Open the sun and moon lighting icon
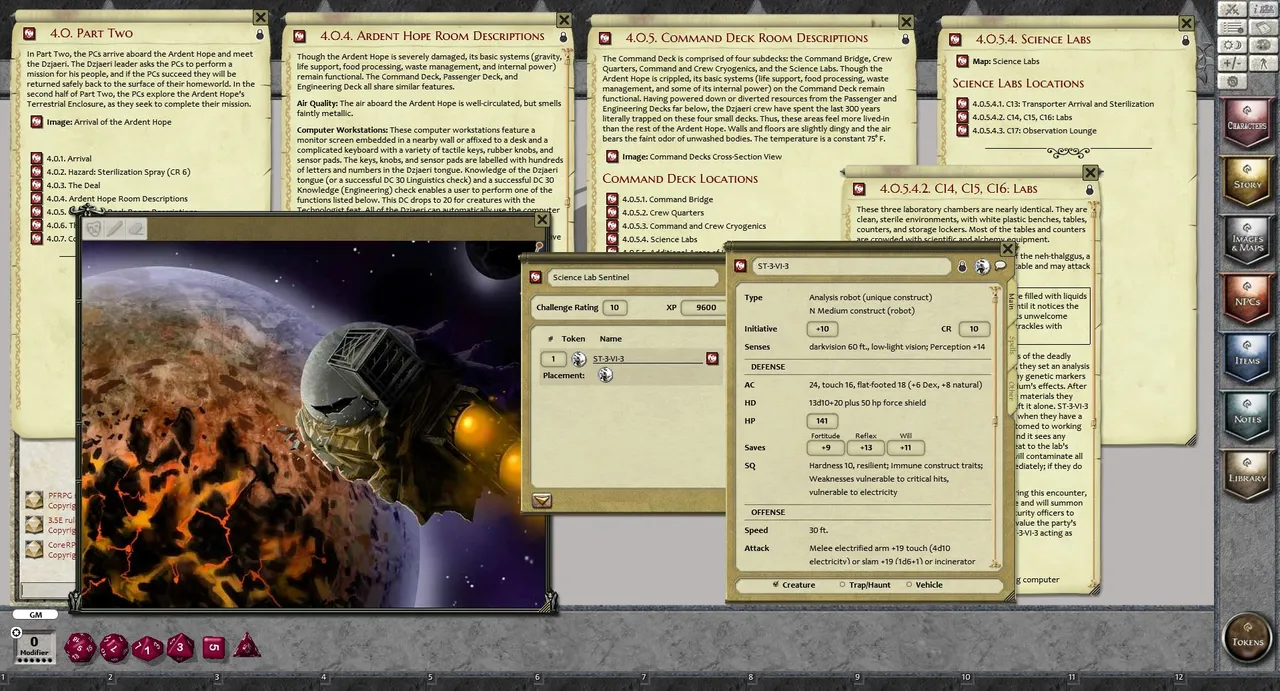Image resolution: width=1280 pixels, height=691 pixels. (1232, 45)
